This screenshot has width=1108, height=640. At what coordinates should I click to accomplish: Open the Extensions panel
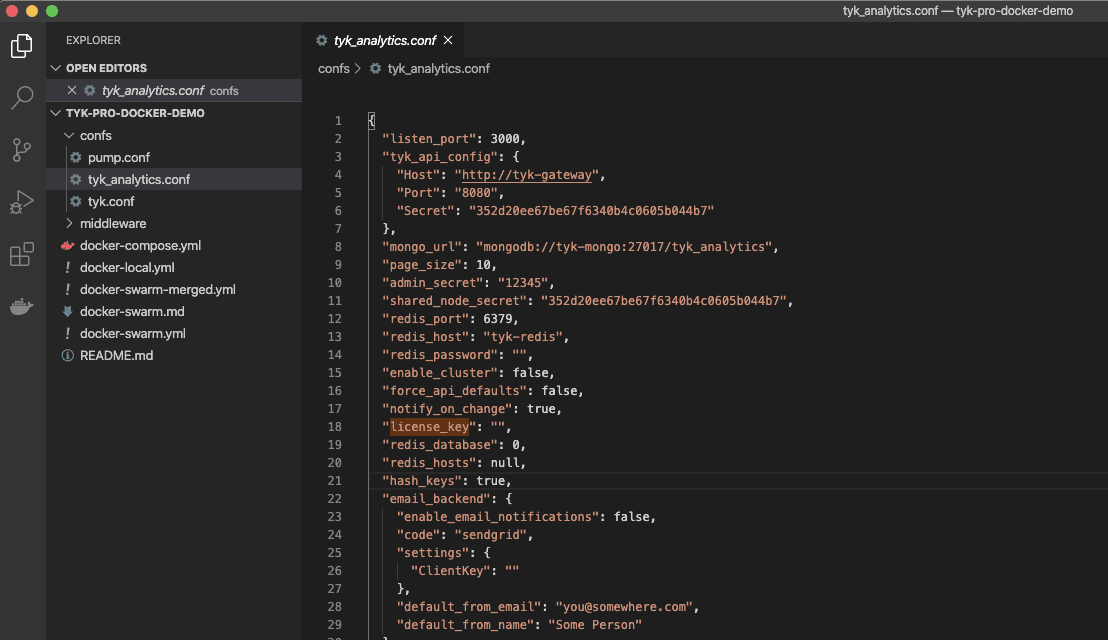tap(20, 254)
